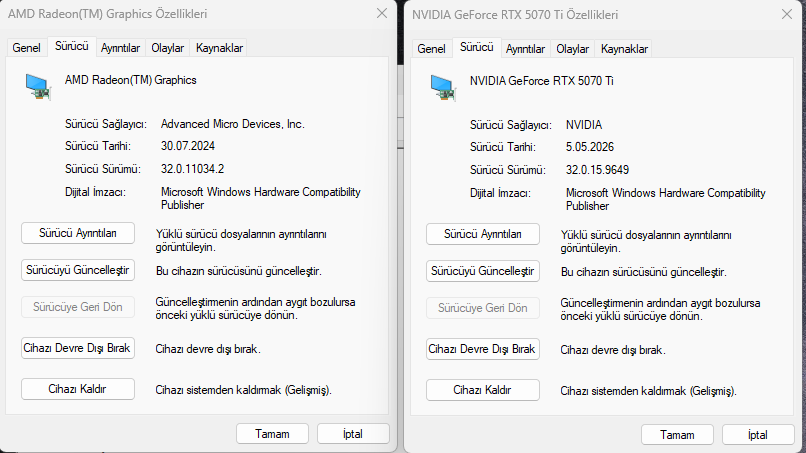
Task: Click driver date 30.07.2024 value
Action: click(188, 146)
